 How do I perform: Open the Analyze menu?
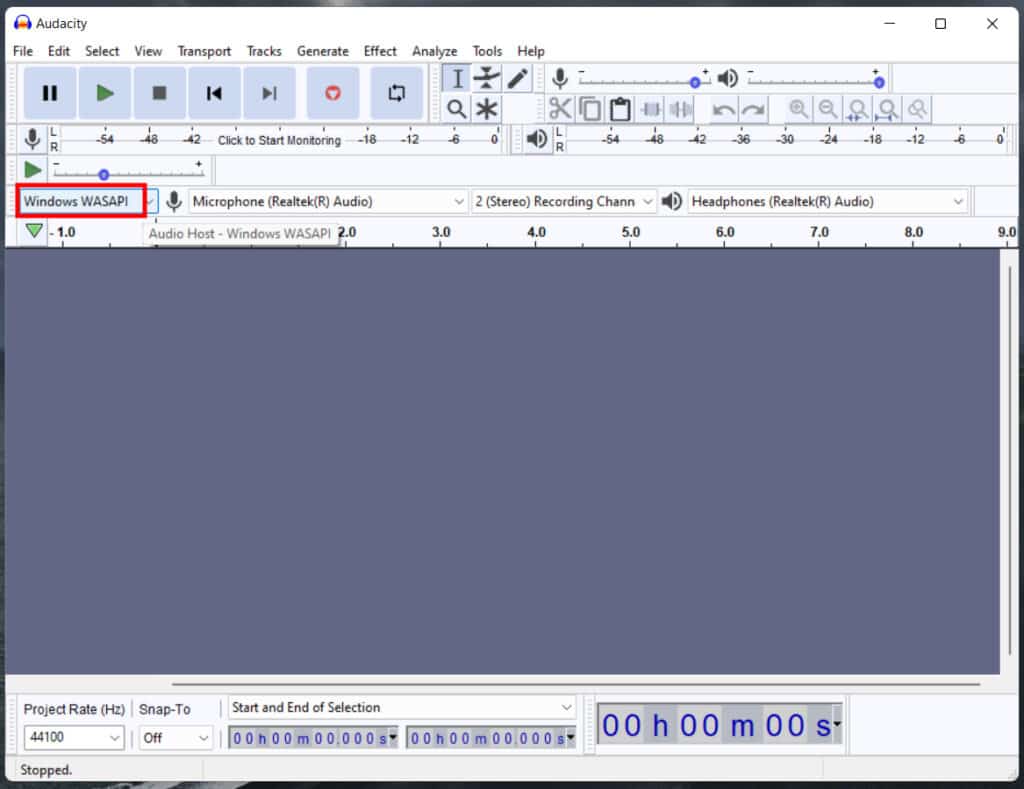434,51
